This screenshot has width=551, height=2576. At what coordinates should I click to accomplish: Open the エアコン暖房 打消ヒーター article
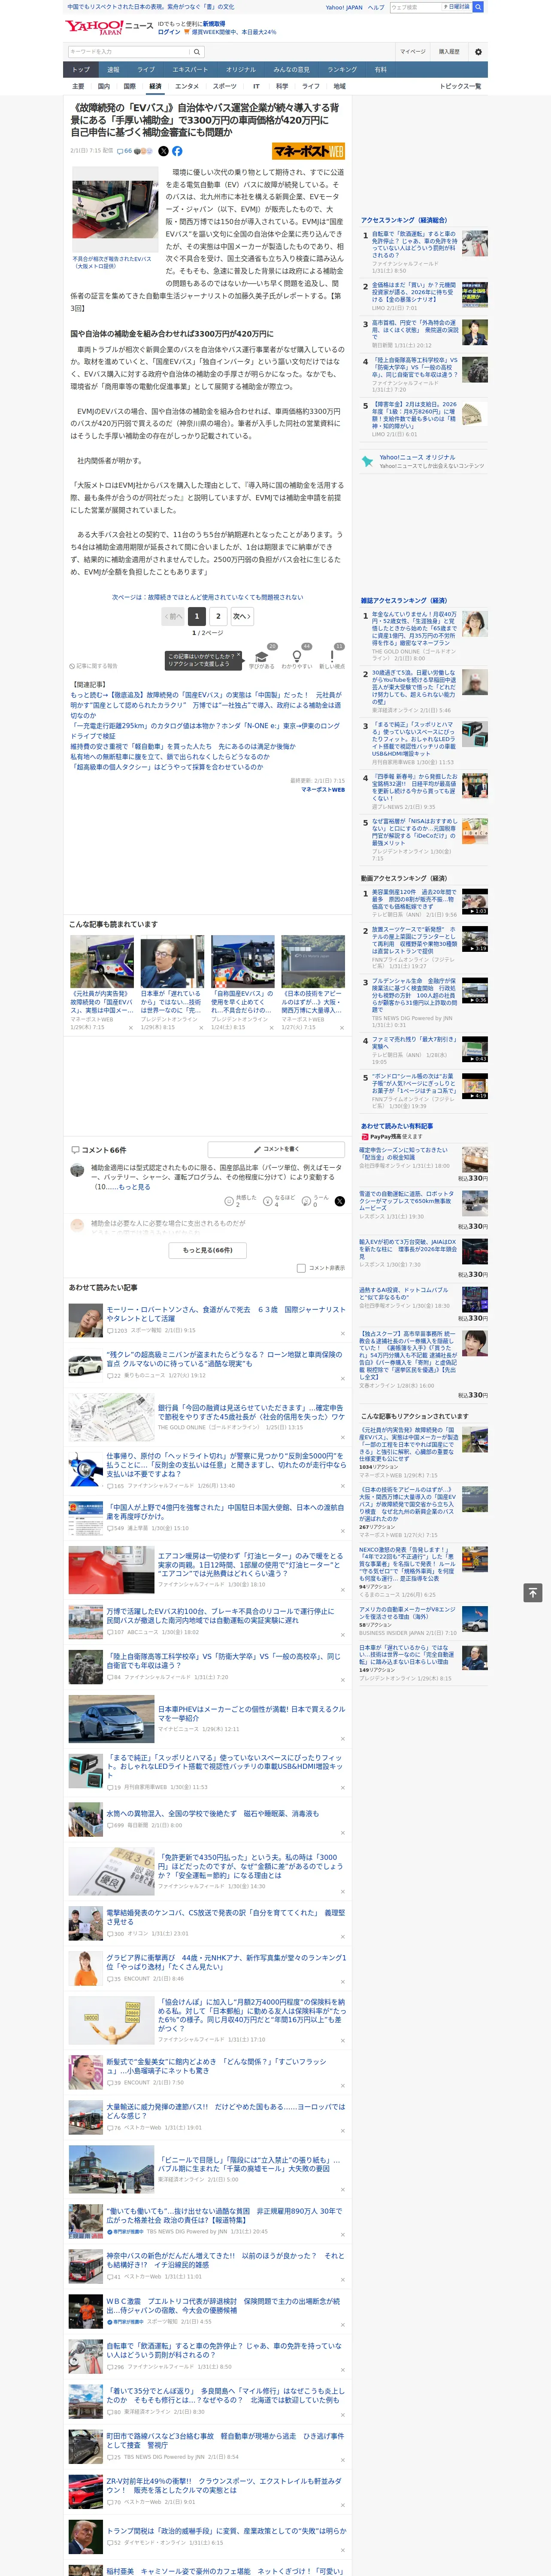coord(250,1565)
